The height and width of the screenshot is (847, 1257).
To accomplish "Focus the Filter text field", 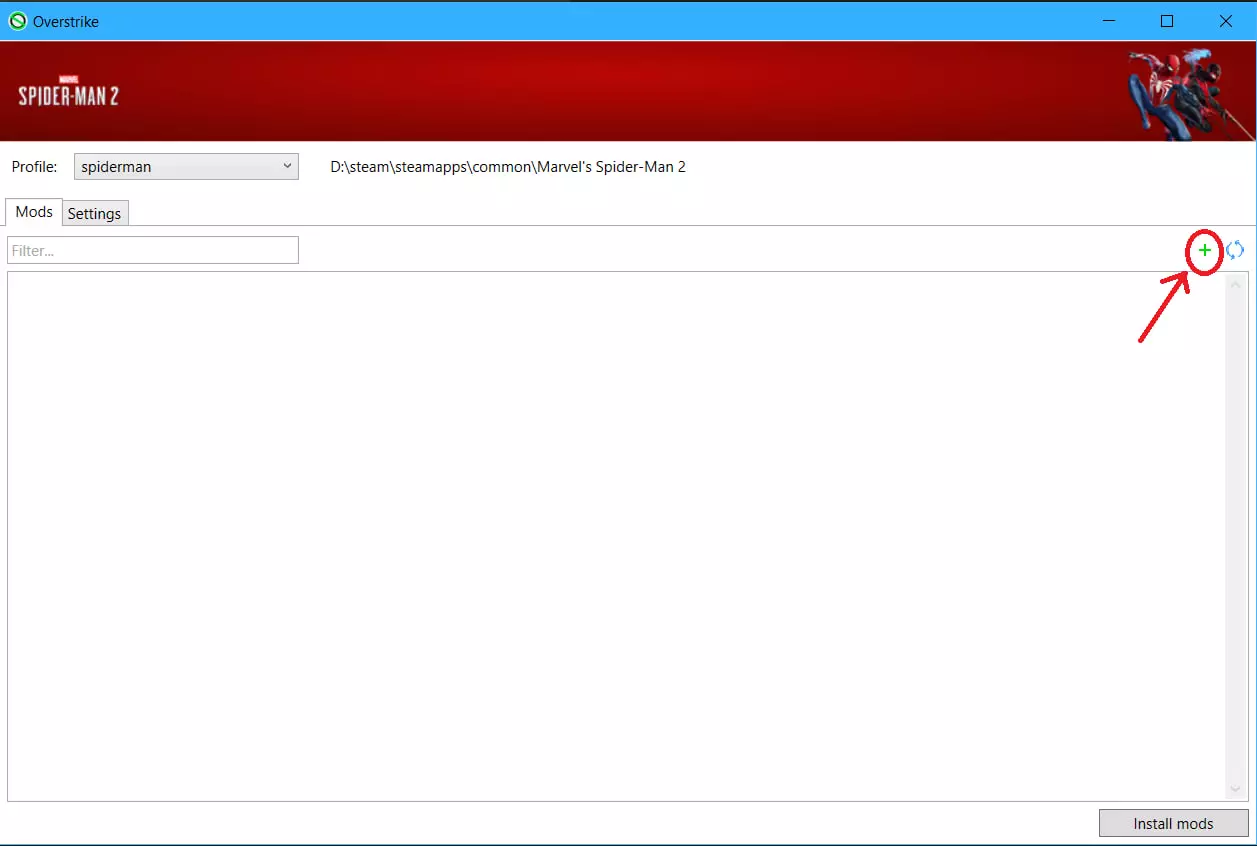I will coord(153,250).
